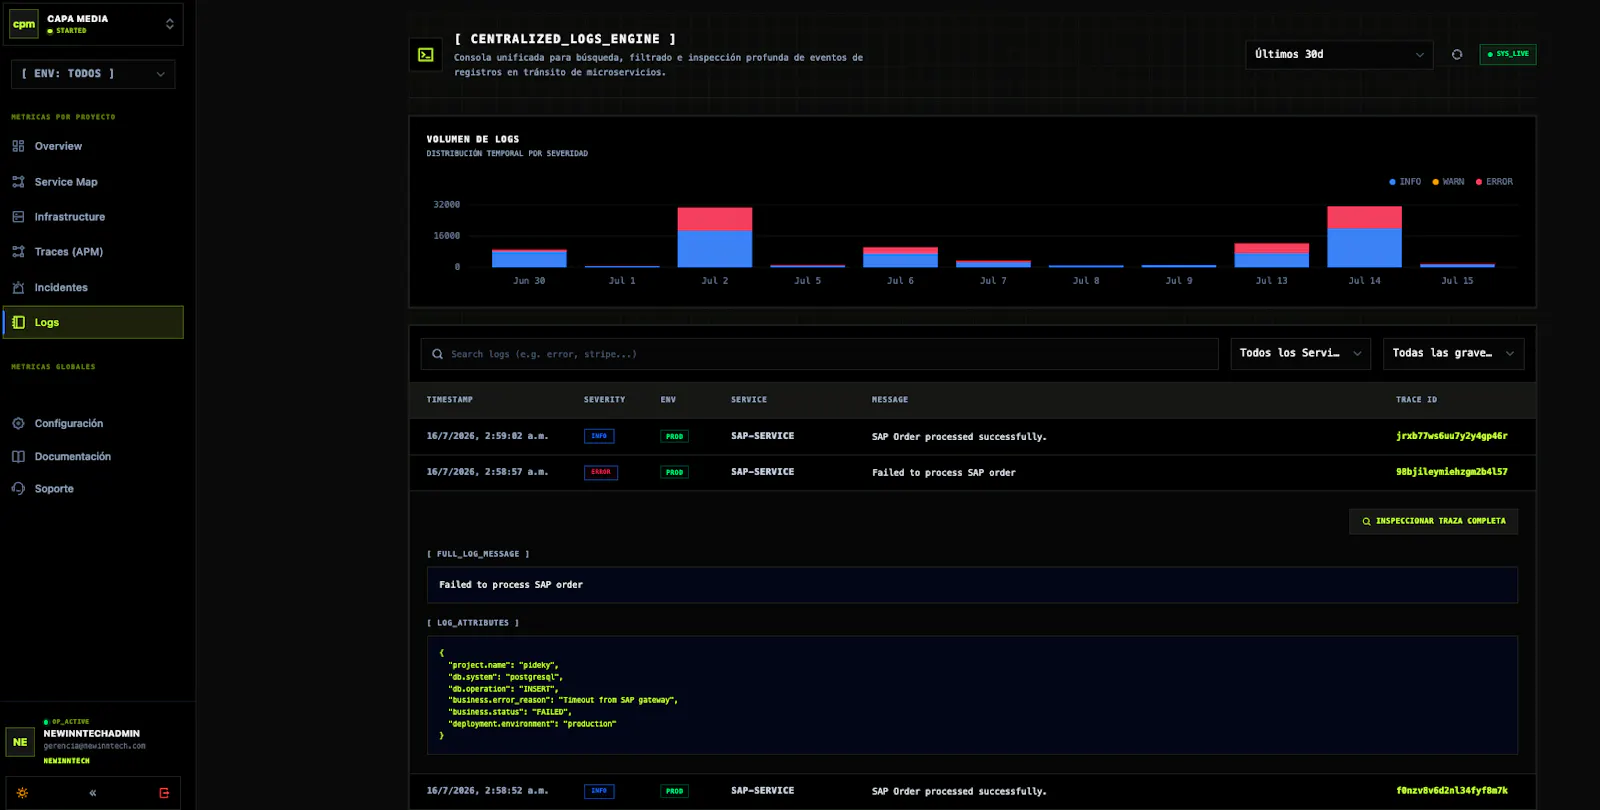Toggle ERROR series in chart legend
The image size is (1600, 810).
tap(1494, 182)
